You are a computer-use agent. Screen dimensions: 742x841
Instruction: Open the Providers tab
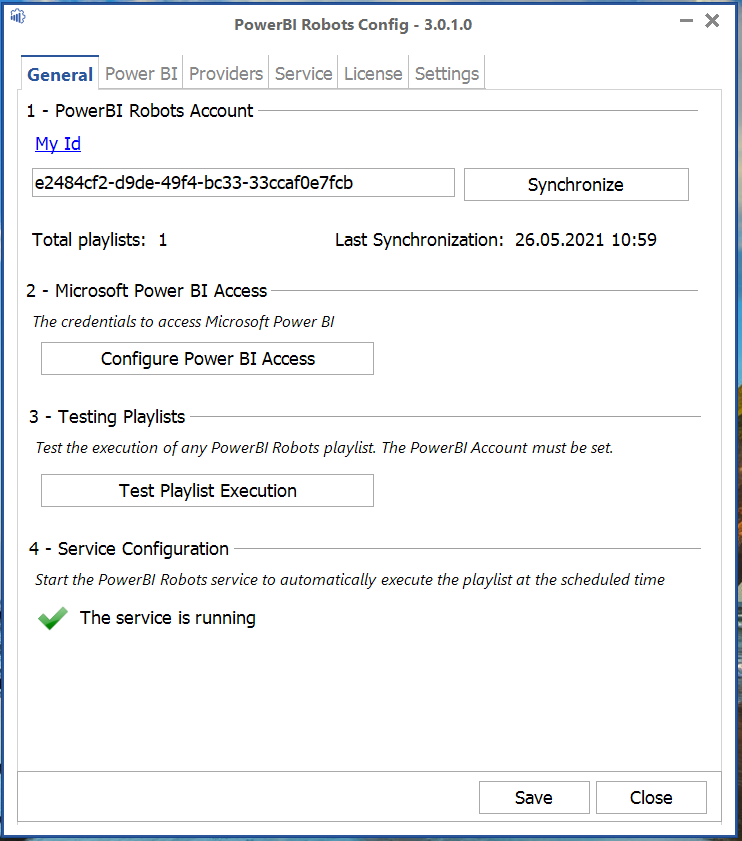226,73
